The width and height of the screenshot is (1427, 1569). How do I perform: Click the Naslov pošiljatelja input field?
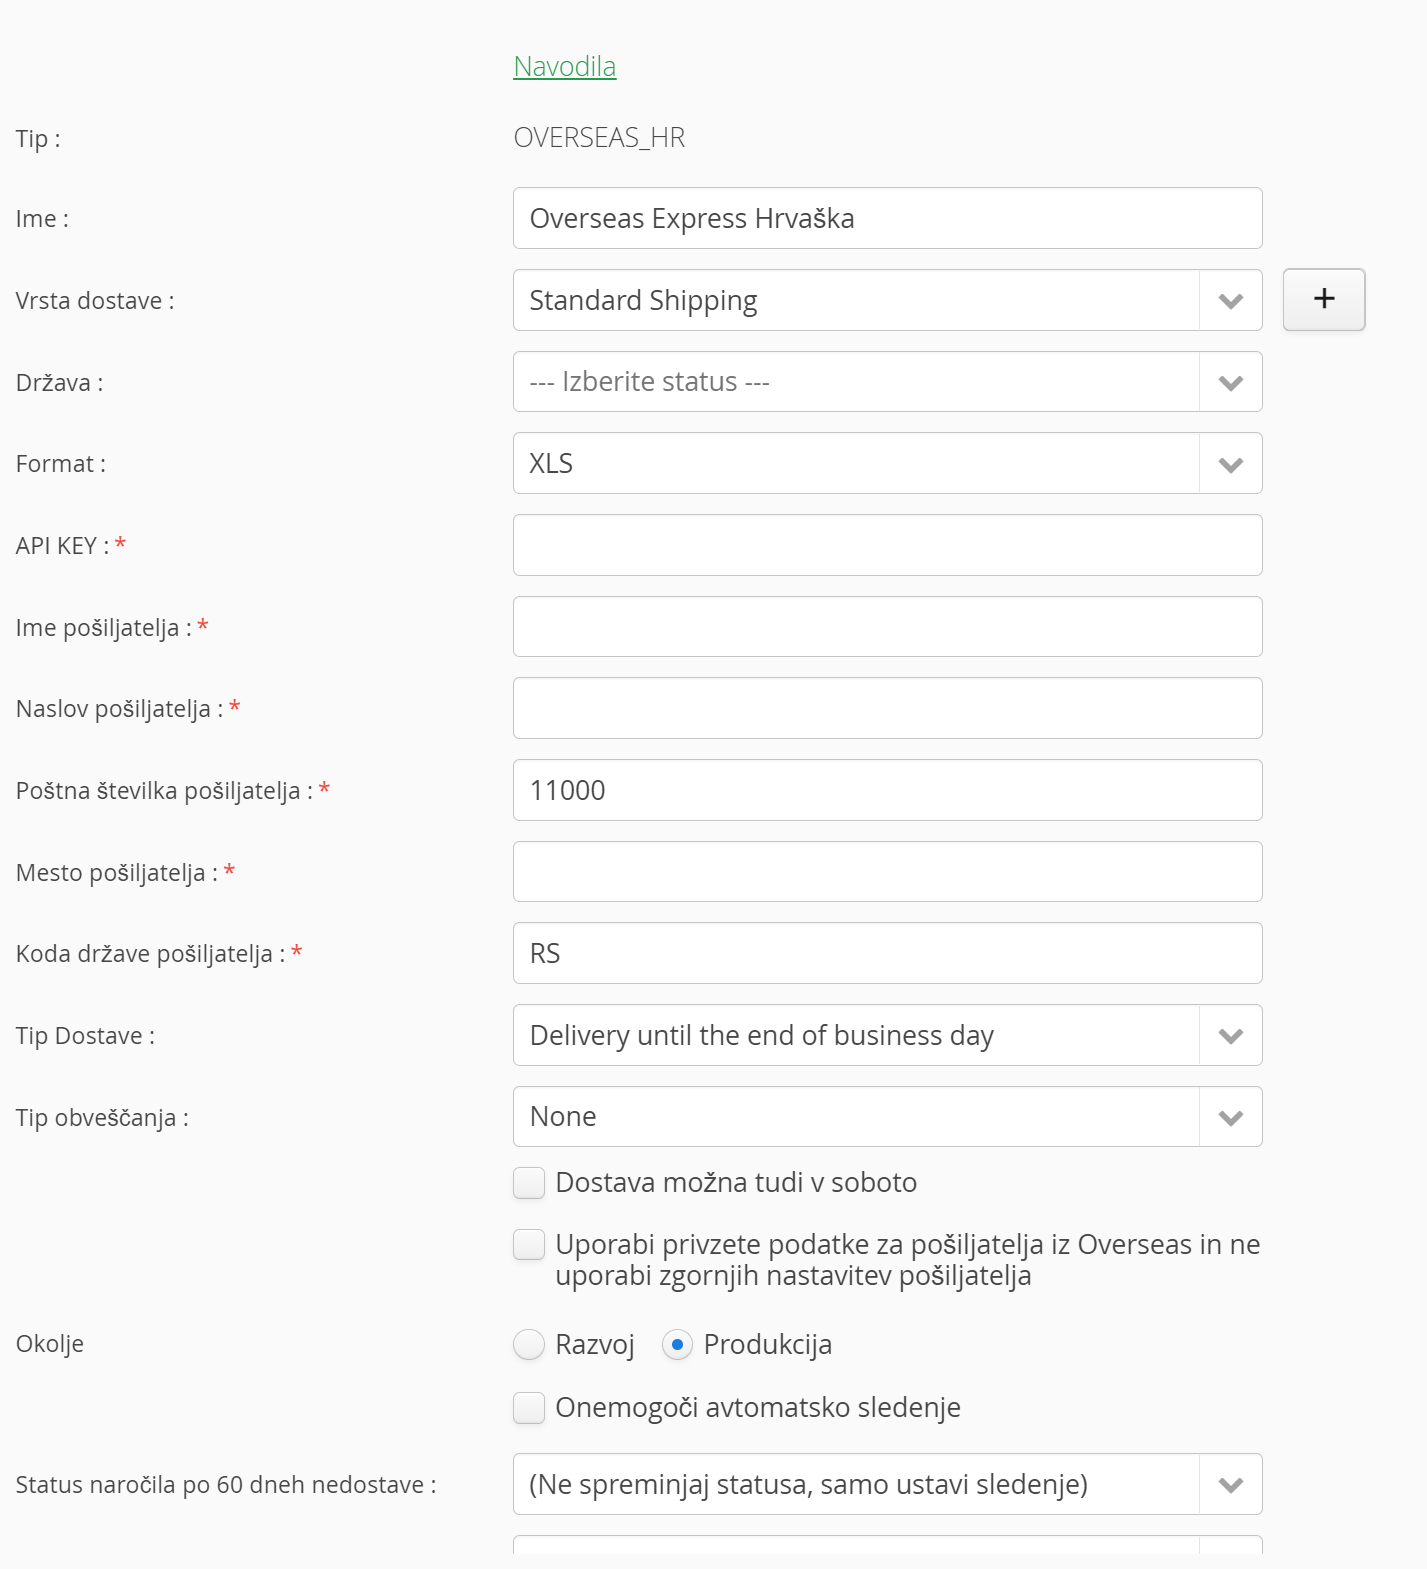point(887,708)
